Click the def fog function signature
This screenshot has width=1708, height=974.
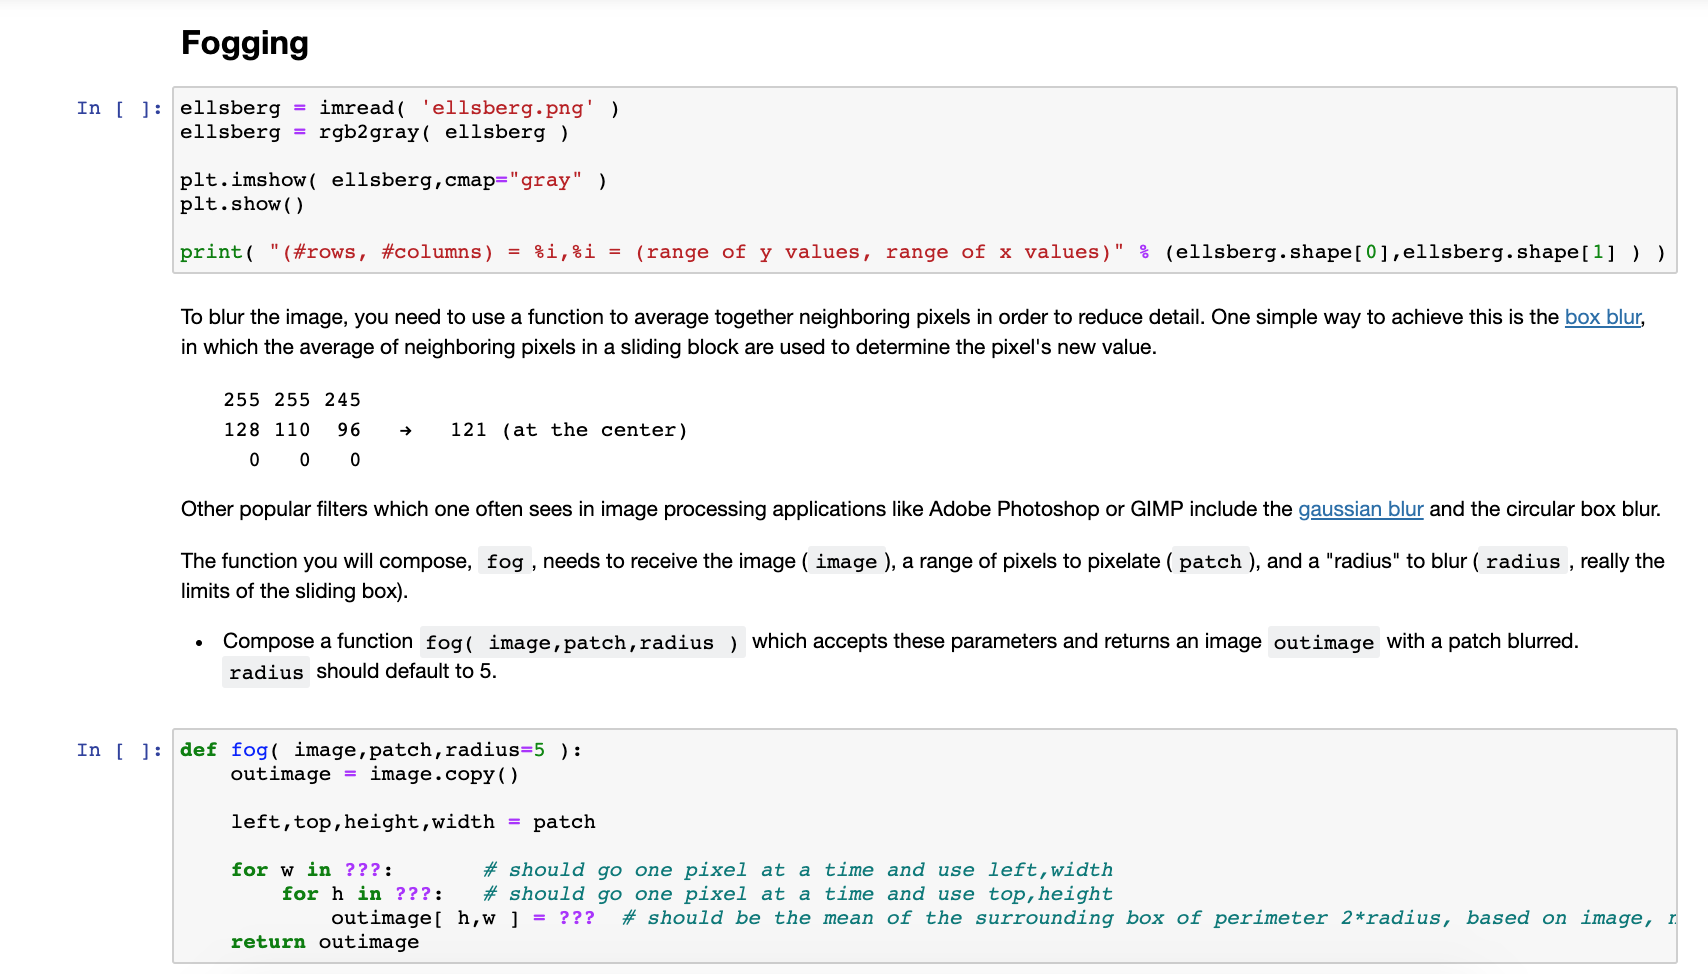[380, 749]
